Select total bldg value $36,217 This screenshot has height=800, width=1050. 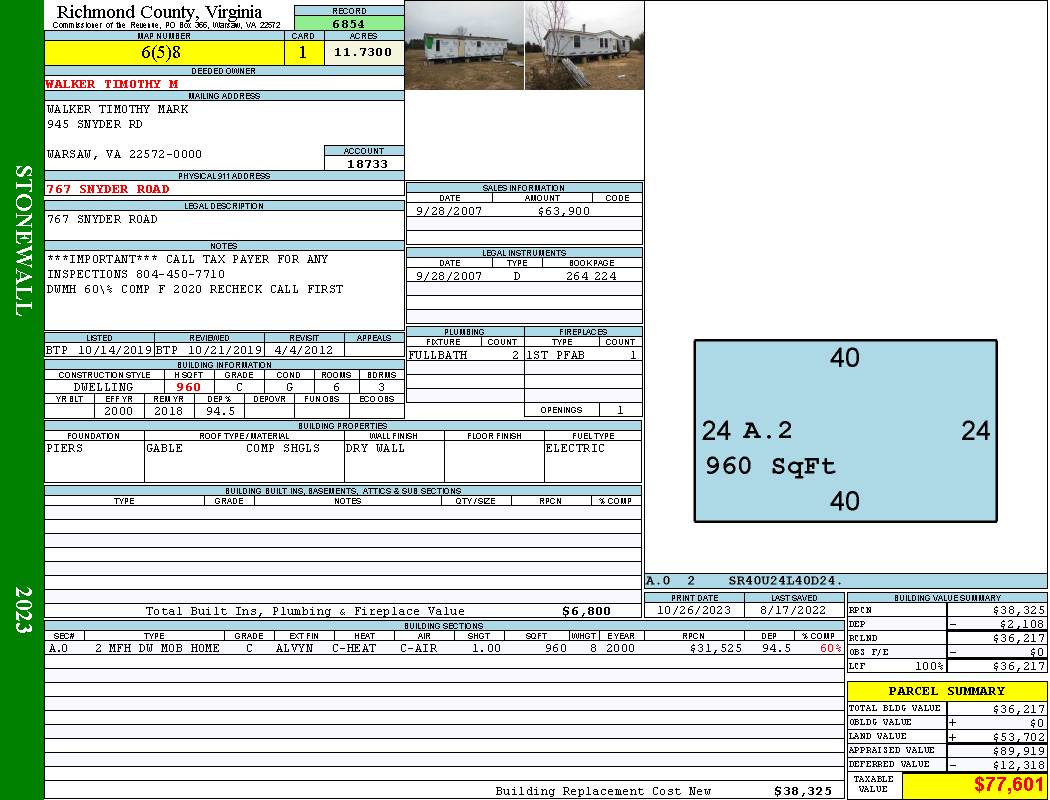tap(1018, 709)
